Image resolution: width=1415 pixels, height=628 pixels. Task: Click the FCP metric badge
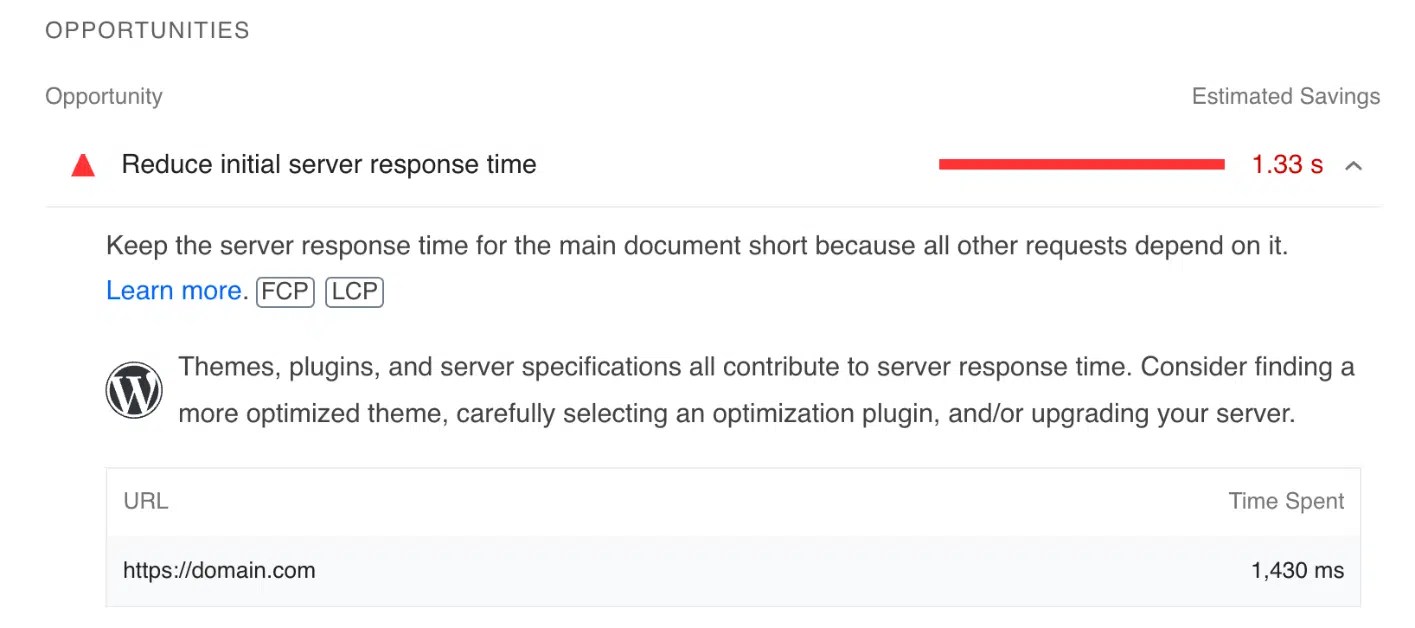click(x=285, y=291)
